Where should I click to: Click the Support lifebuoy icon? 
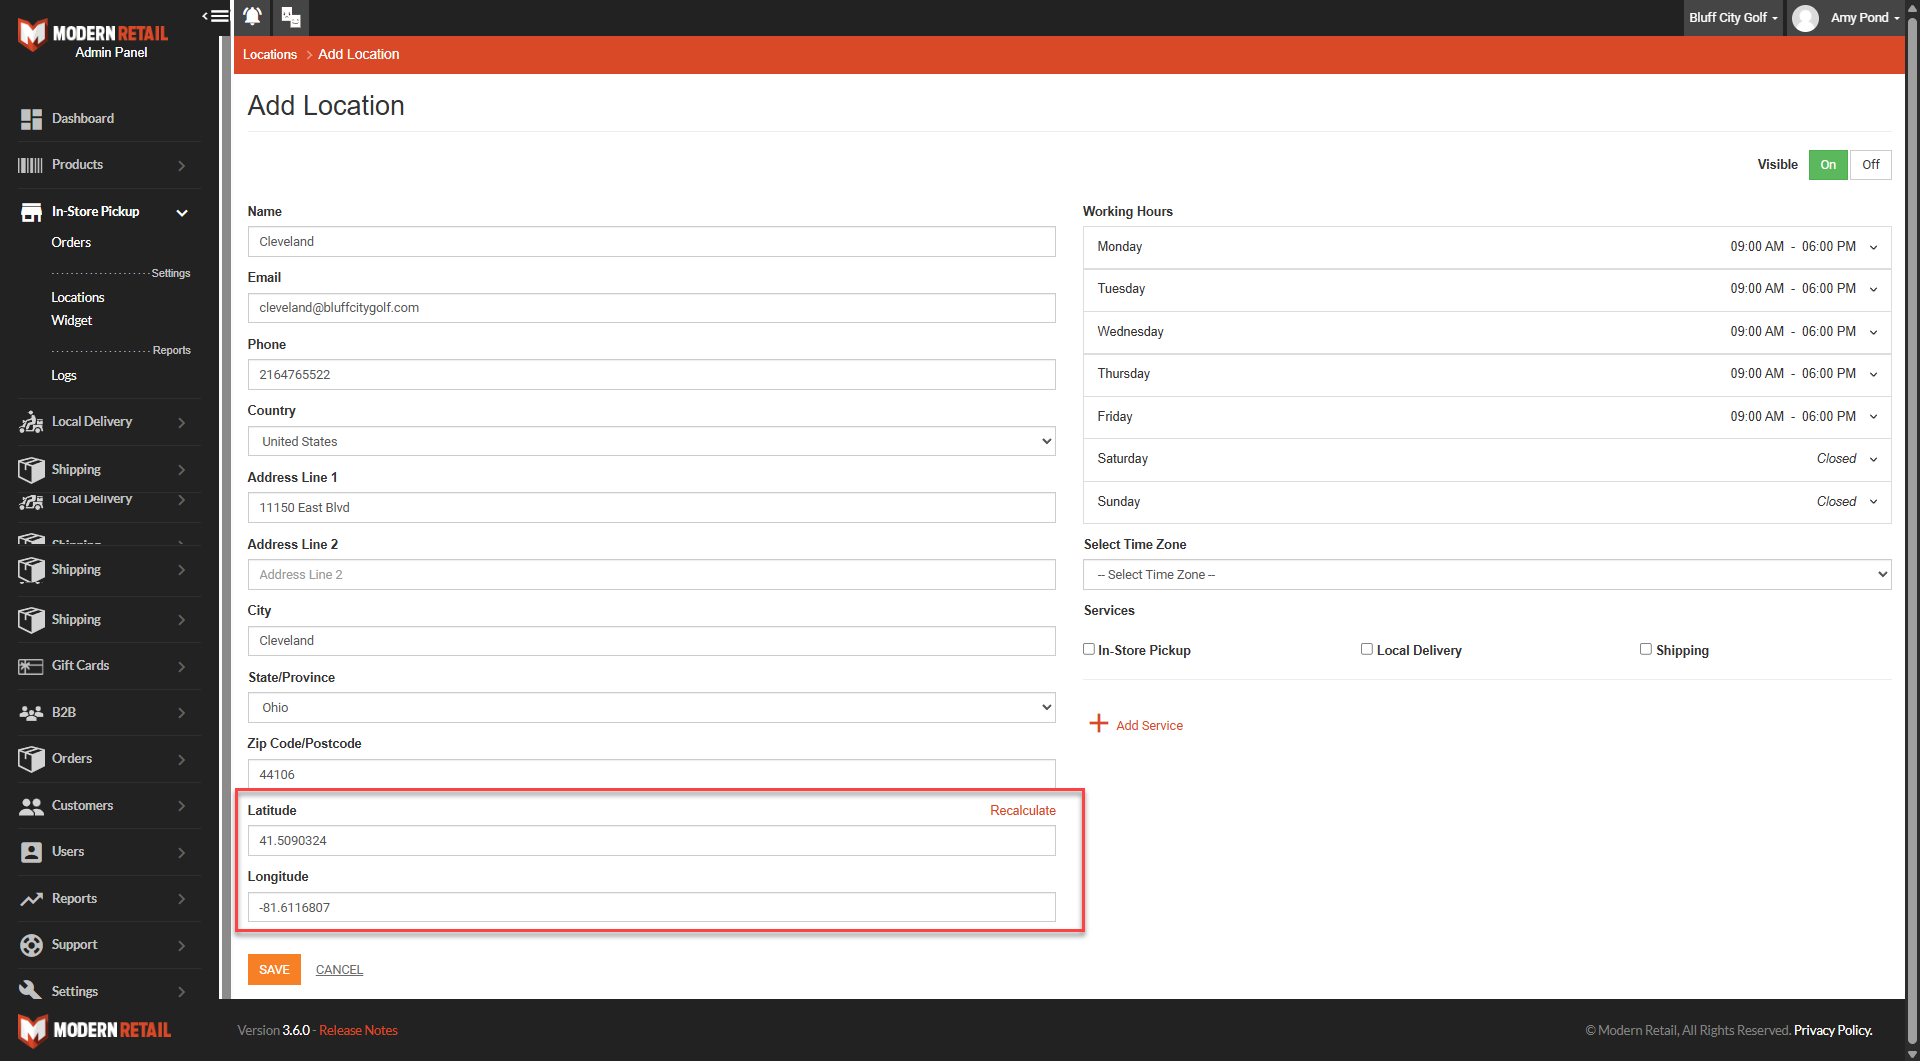[31, 945]
